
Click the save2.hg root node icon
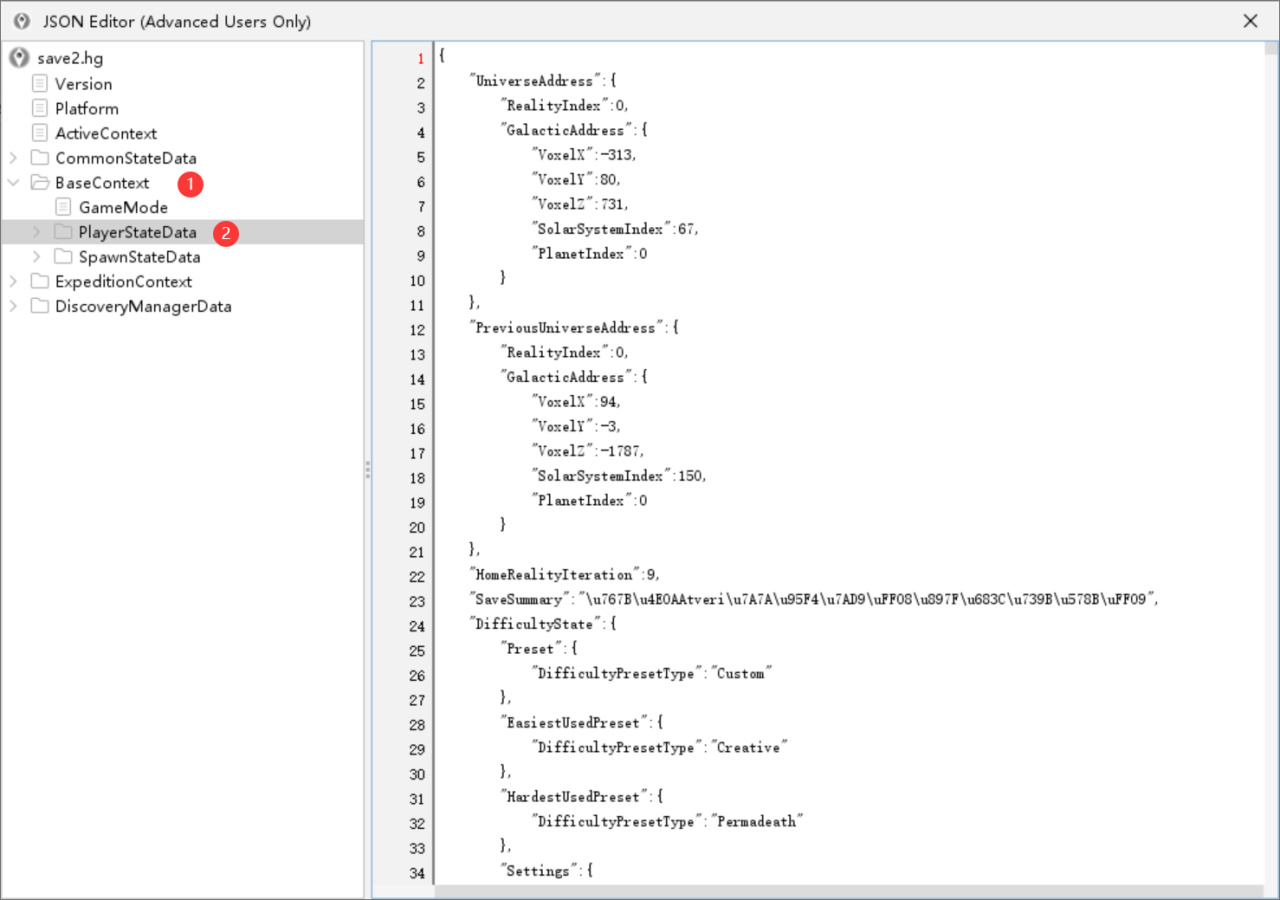tap(19, 58)
